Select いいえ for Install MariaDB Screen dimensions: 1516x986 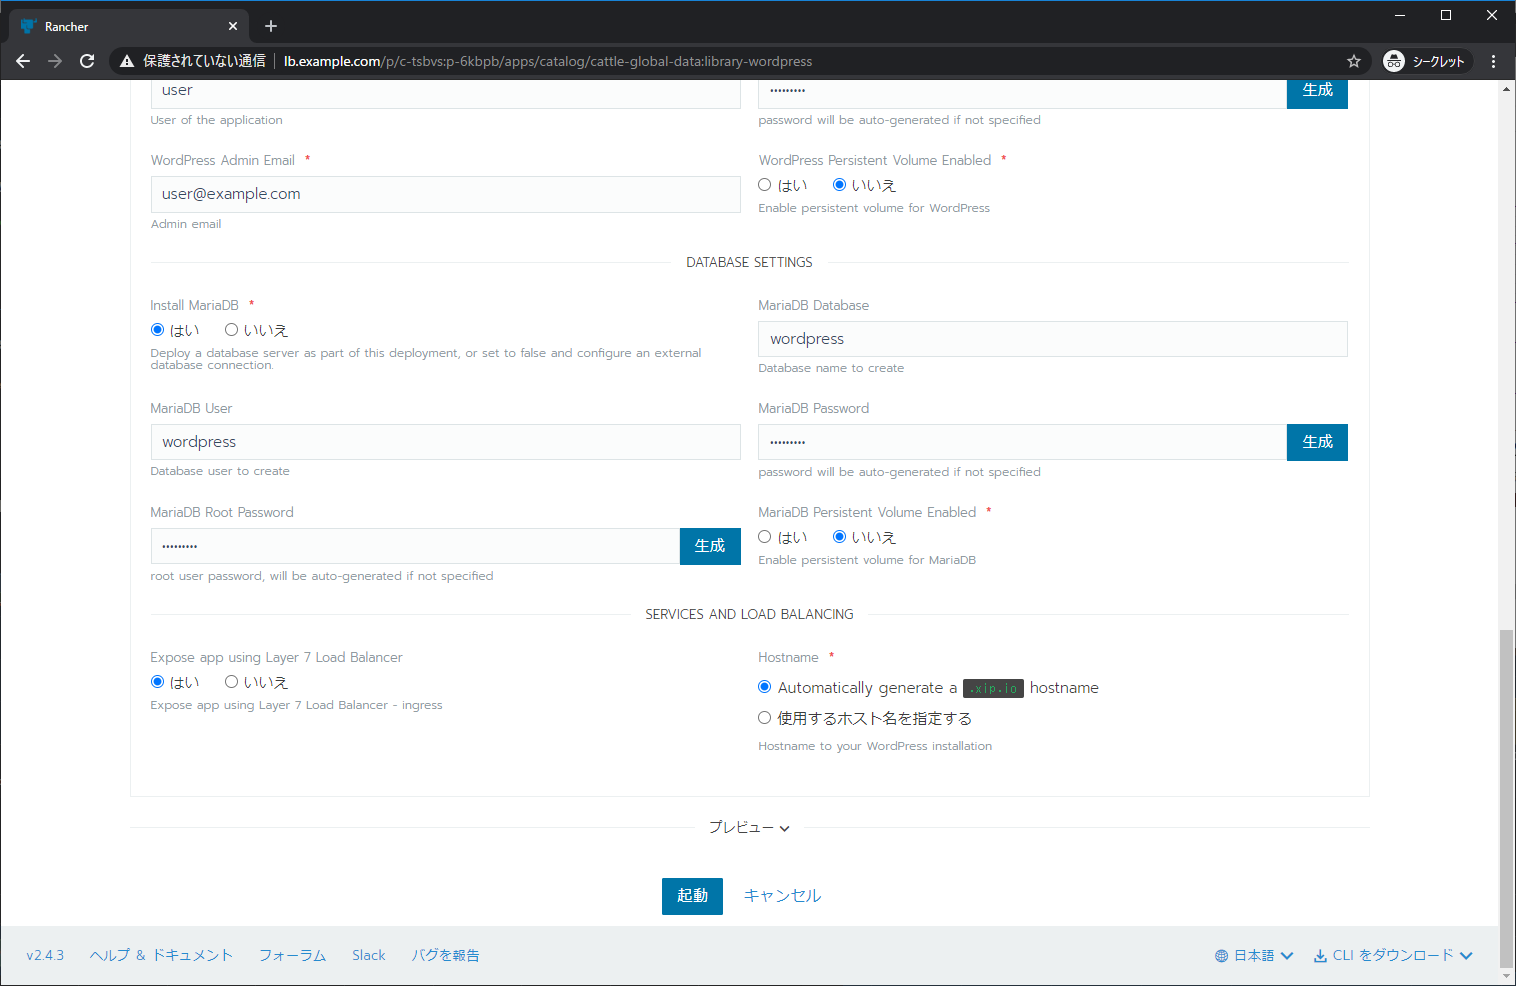(x=231, y=330)
